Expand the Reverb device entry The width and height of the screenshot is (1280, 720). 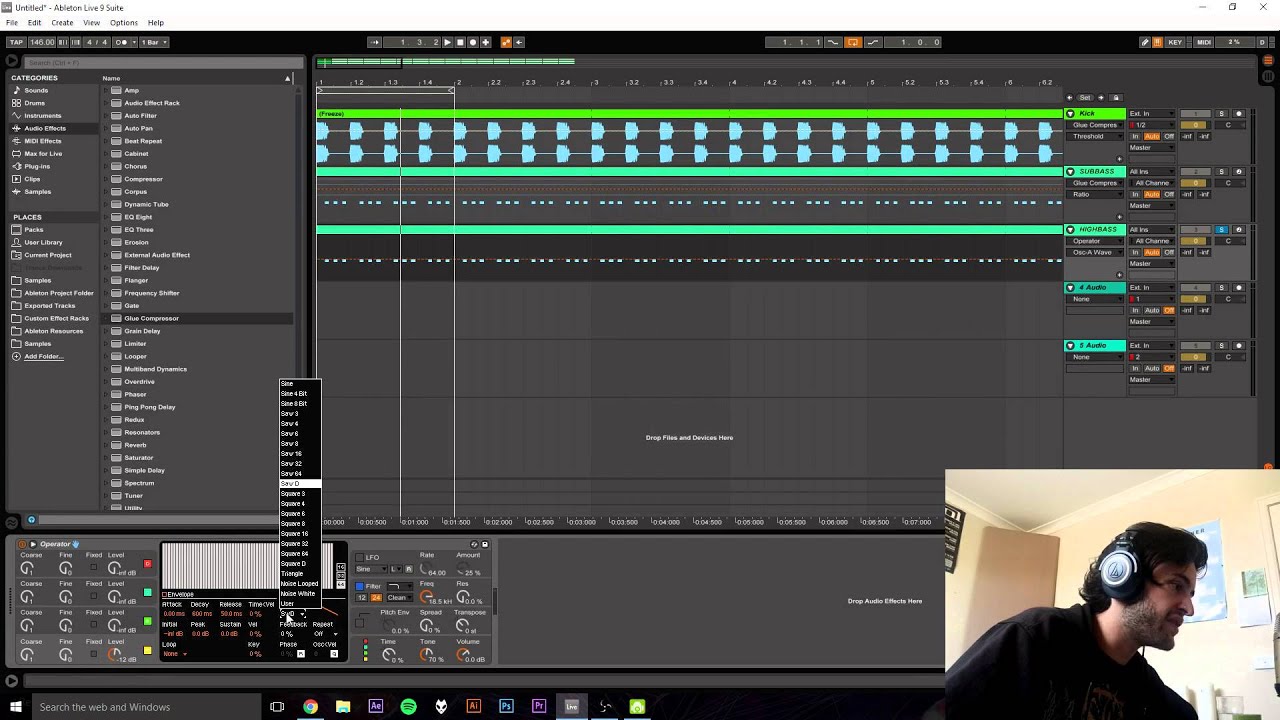(x=106, y=445)
